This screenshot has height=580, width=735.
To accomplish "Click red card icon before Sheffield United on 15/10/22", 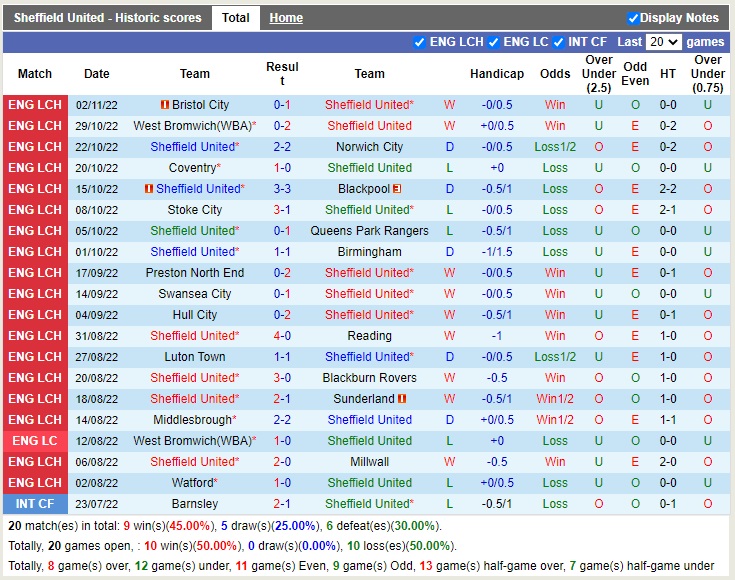I will coord(149,189).
